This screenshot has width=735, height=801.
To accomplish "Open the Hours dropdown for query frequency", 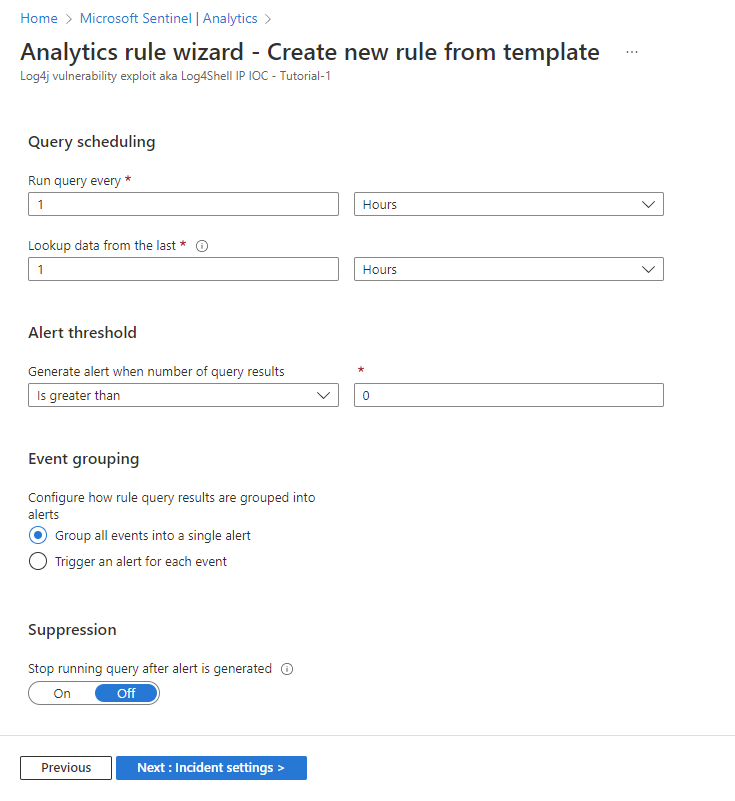I will [508, 204].
